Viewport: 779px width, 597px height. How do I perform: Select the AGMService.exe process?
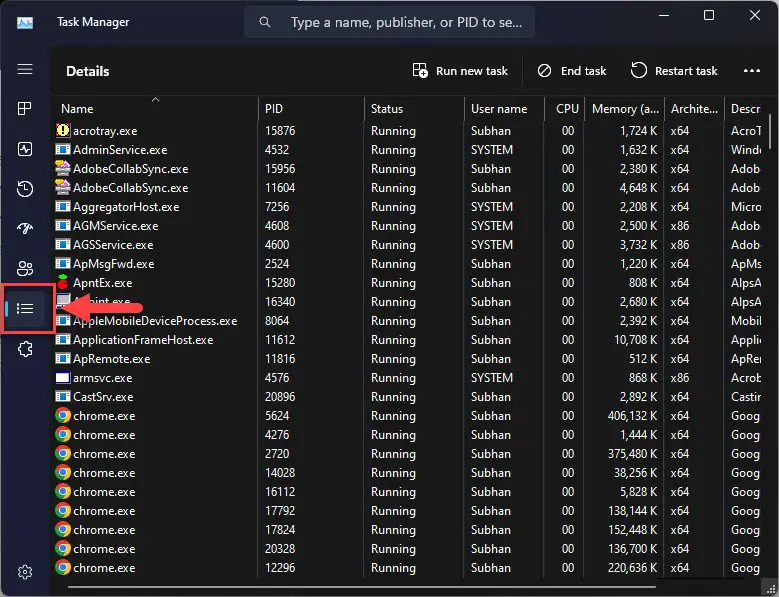point(409,225)
